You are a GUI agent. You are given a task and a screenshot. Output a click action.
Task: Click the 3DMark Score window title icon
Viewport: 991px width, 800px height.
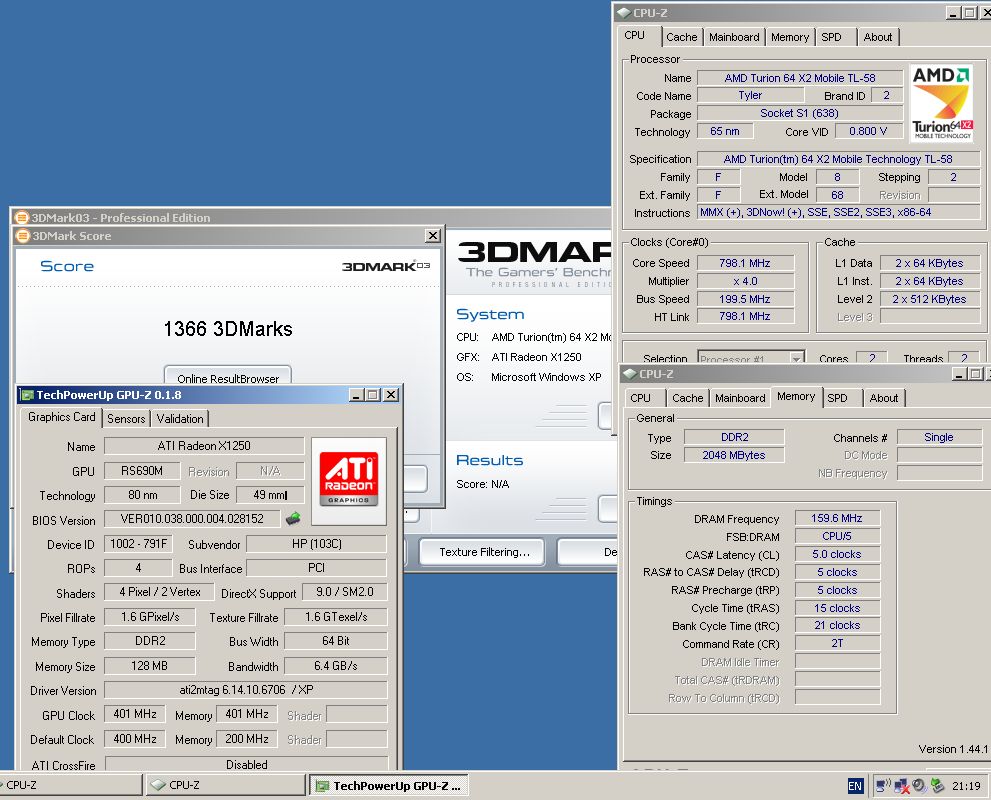coord(23,236)
